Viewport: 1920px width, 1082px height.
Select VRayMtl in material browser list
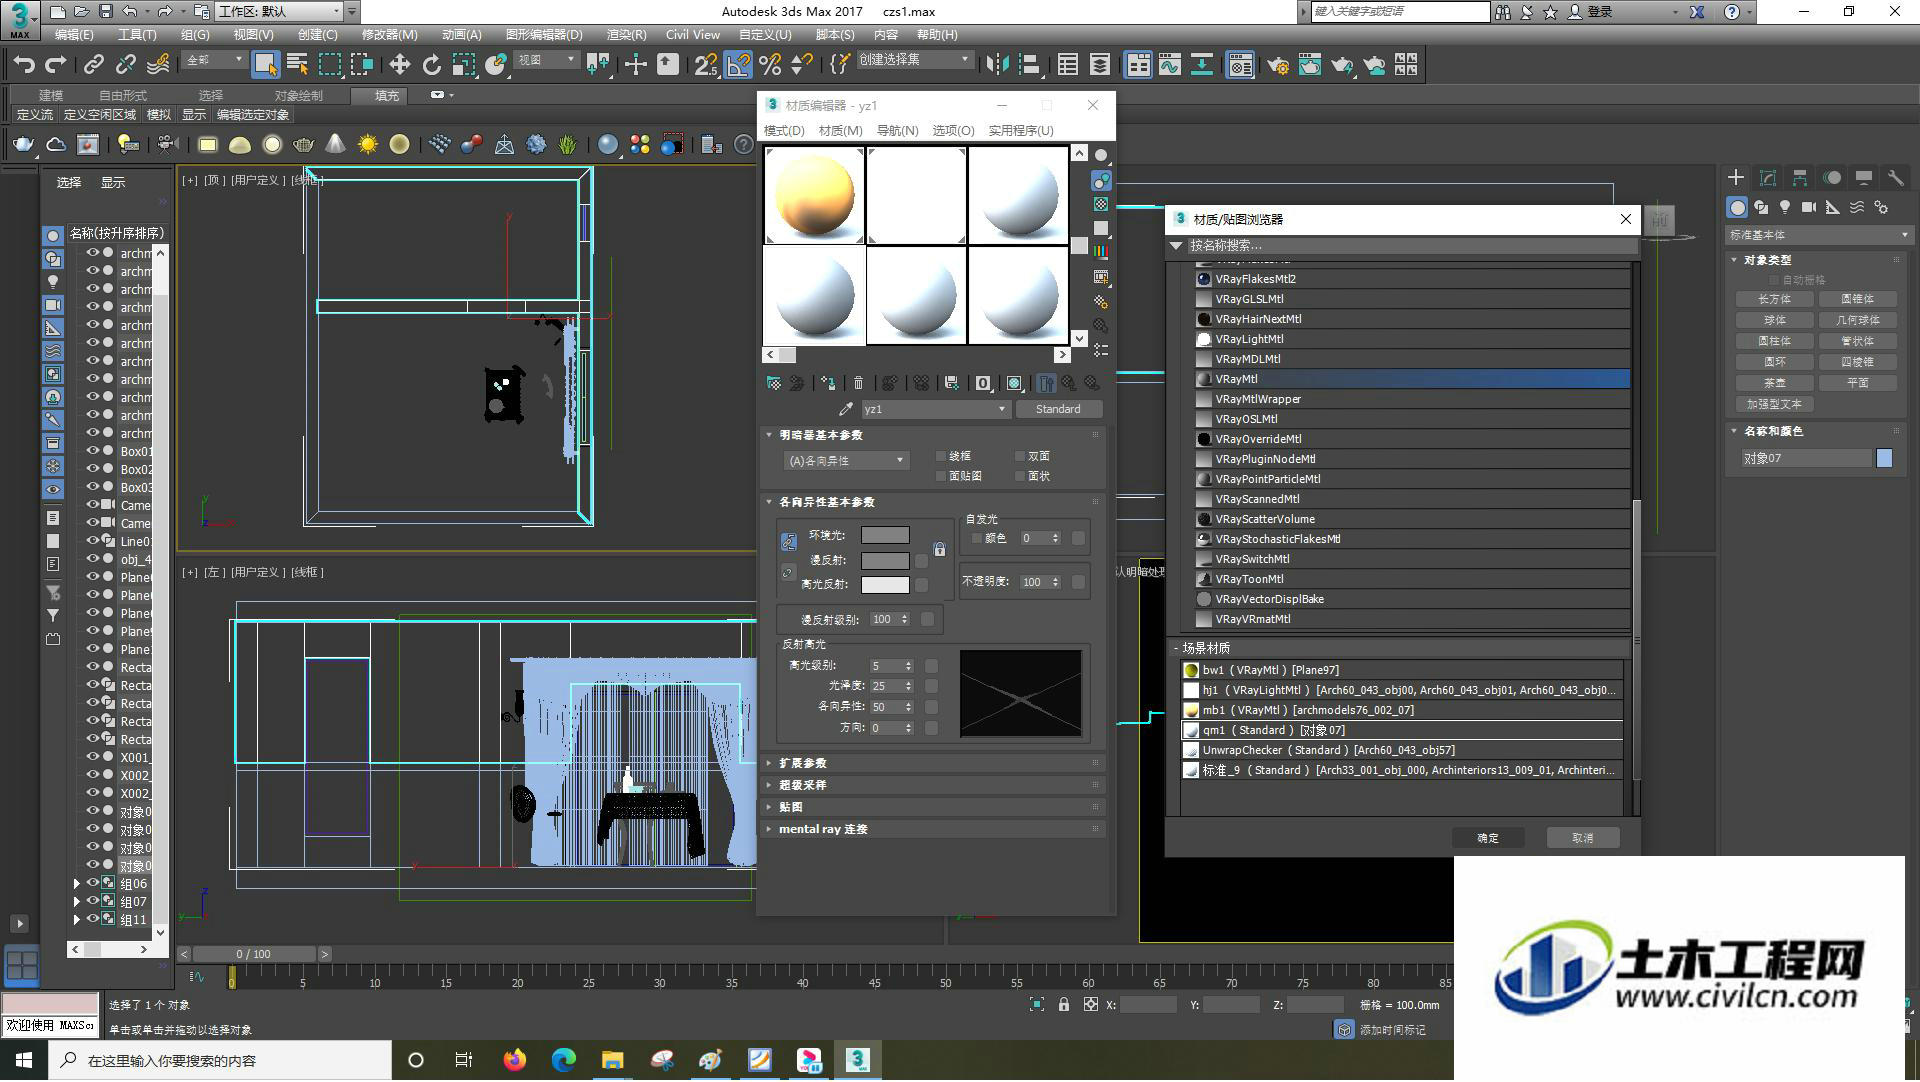coord(1412,379)
